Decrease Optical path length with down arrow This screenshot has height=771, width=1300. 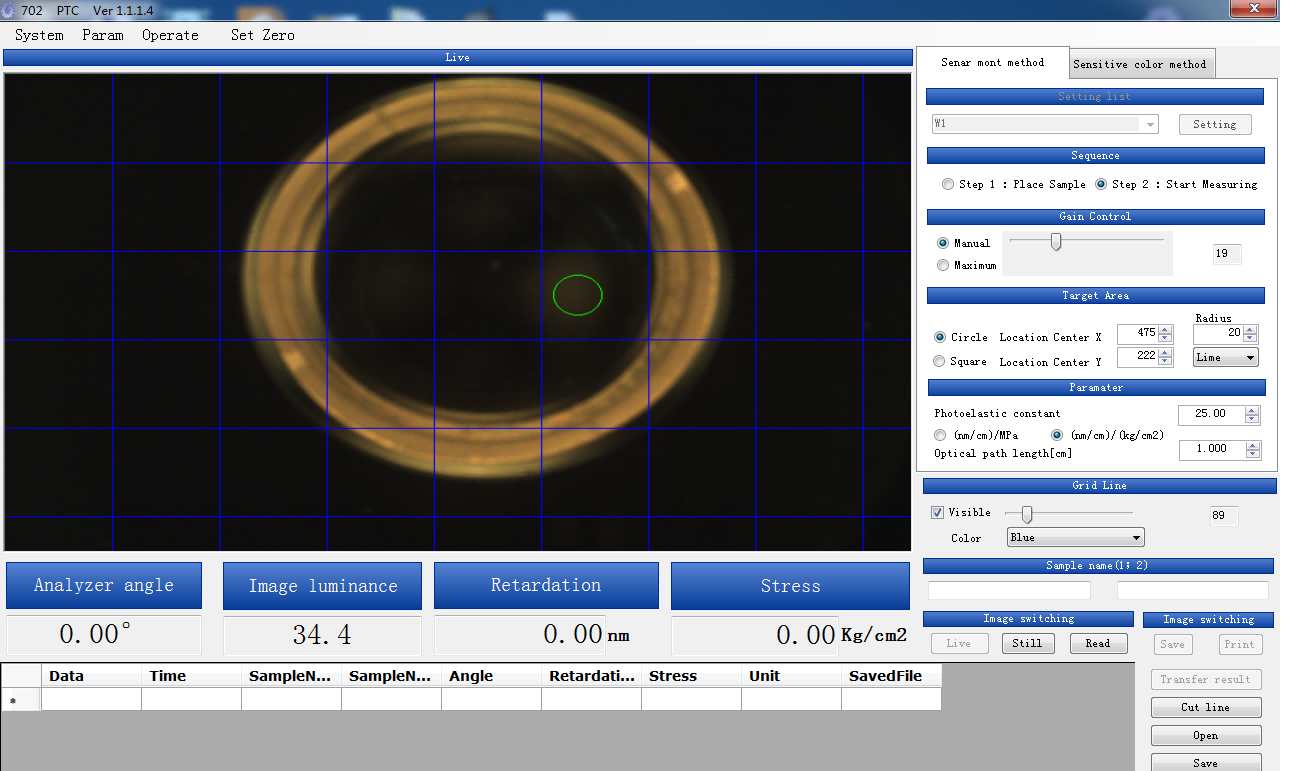pyautogui.click(x=1253, y=454)
